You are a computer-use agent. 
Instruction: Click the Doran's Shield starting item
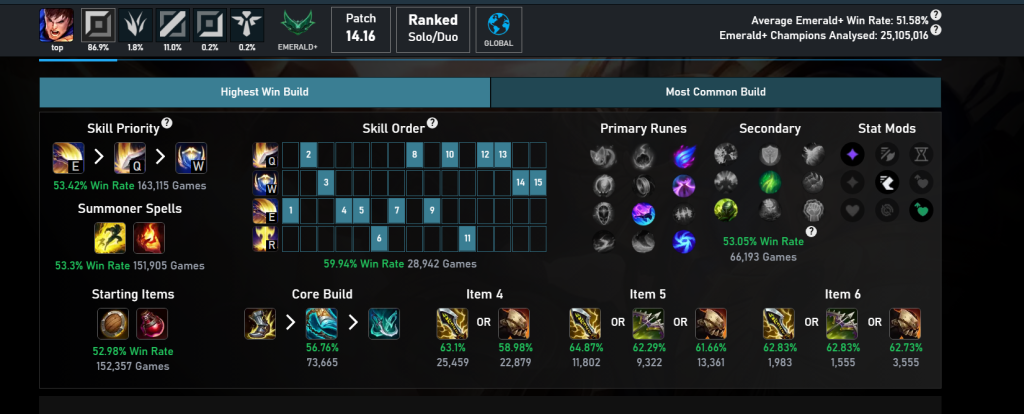click(x=113, y=325)
